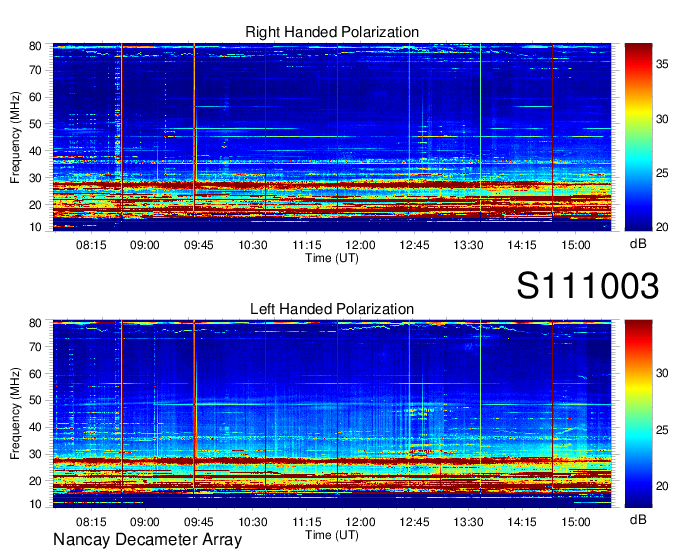This screenshot has width=680, height=552.
Task: Click the Right Handed spectrogram image
Action: (x=332, y=137)
